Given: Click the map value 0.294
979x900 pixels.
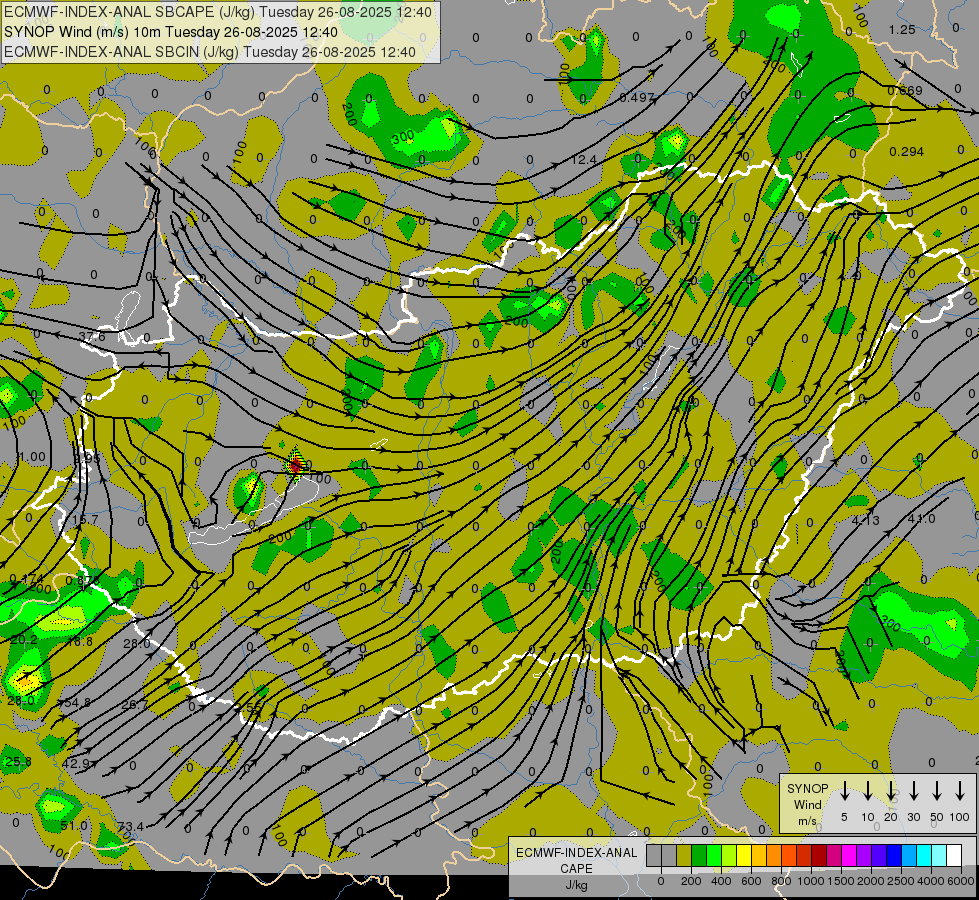Looking at the screenshot, I should pos(907,151).
